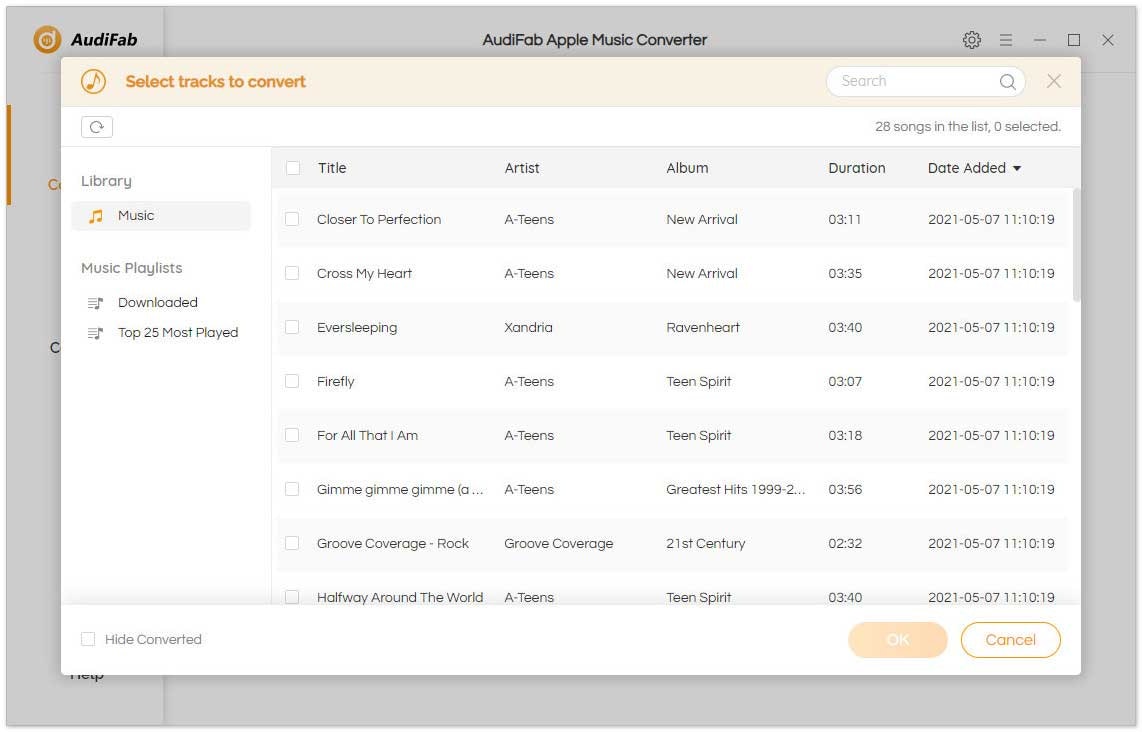Click the Eversleeping title
The width and height of the screenshot is (1142, 732).
point(357,328)
